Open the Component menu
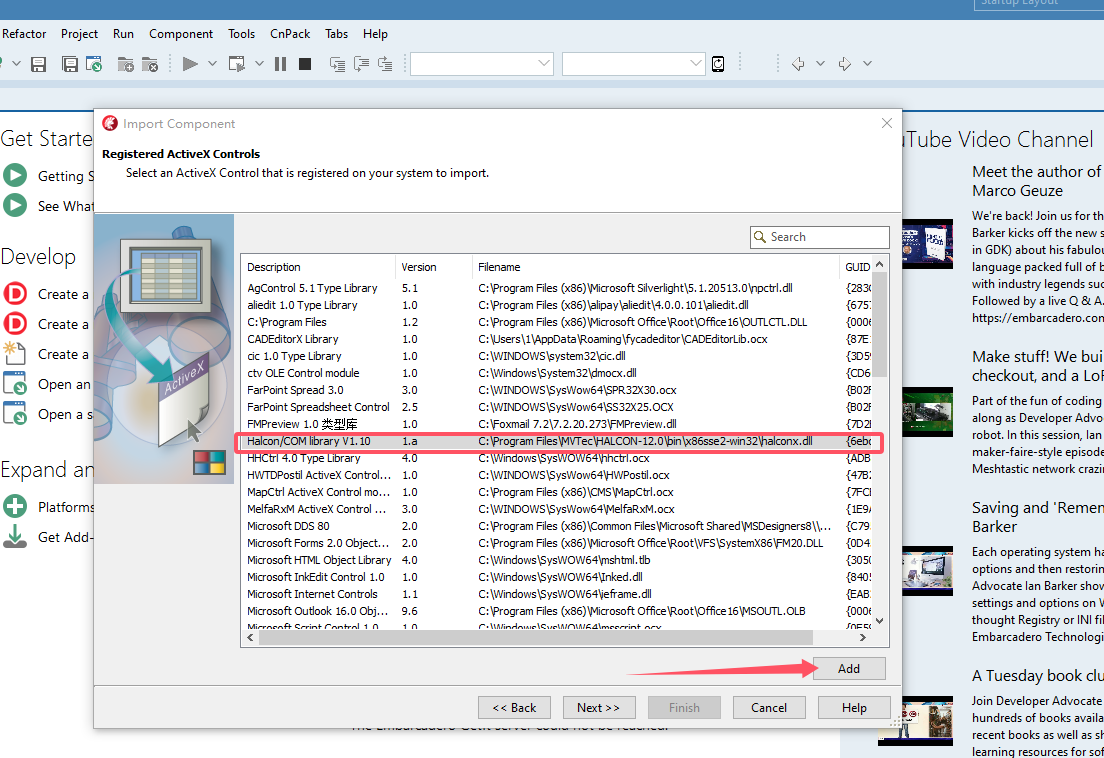Image resolution: width=1104 pixels, height=758 pixels. 181,34
